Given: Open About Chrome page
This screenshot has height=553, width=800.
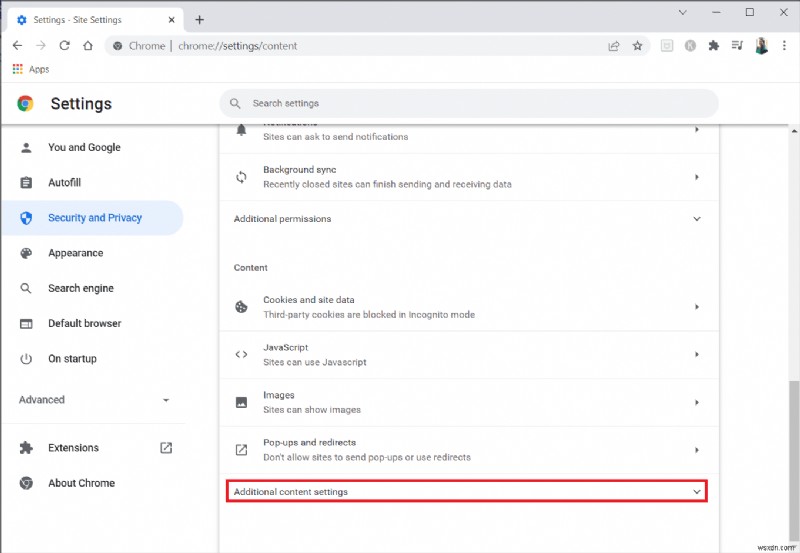Looking at the screenshot, I should pos(92,483).
